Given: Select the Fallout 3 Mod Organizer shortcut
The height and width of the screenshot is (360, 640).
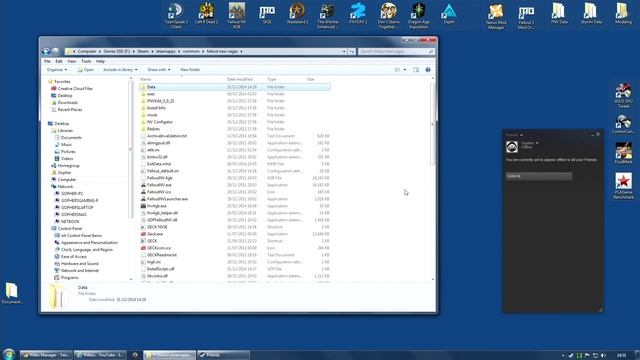Looking at the screenshot, I should [x=526, y=16].
